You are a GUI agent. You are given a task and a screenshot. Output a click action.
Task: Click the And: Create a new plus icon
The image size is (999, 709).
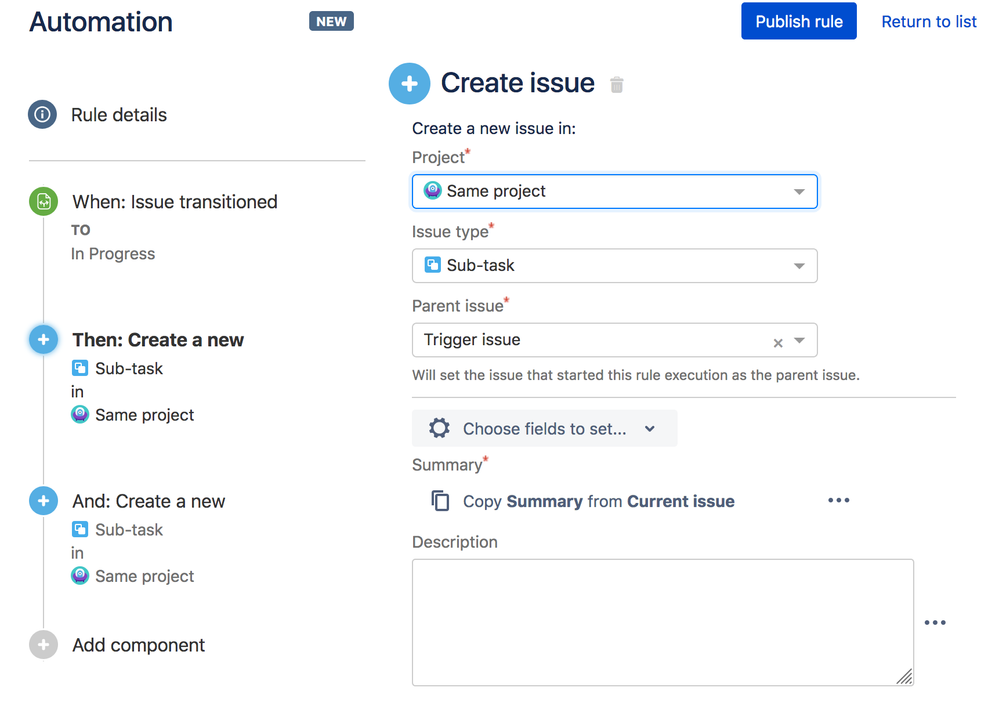tap(43, 501)
